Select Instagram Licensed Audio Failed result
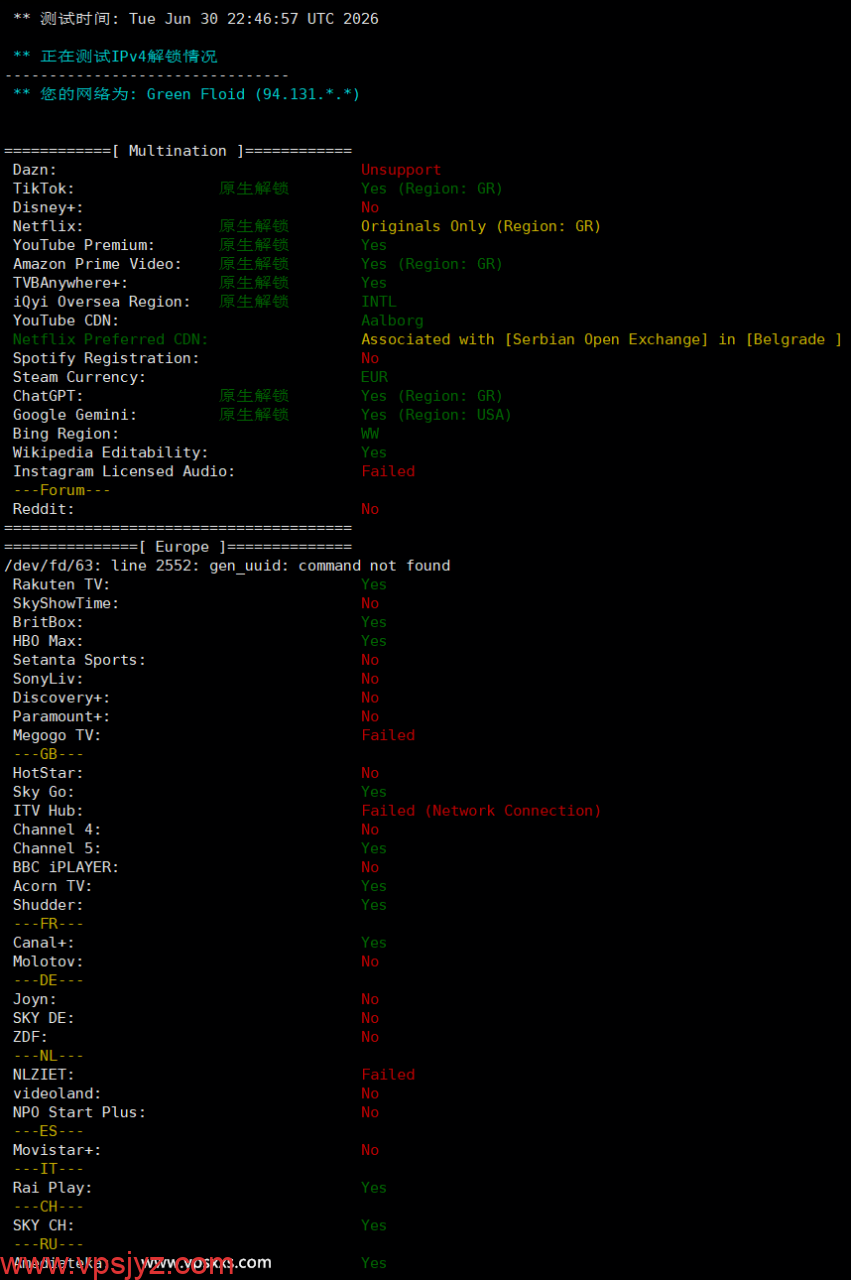 (388, 472)
